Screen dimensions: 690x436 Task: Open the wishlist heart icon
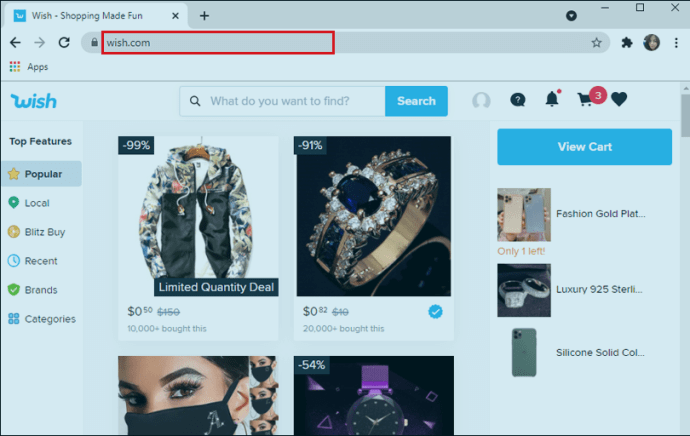tap(619, 100)
